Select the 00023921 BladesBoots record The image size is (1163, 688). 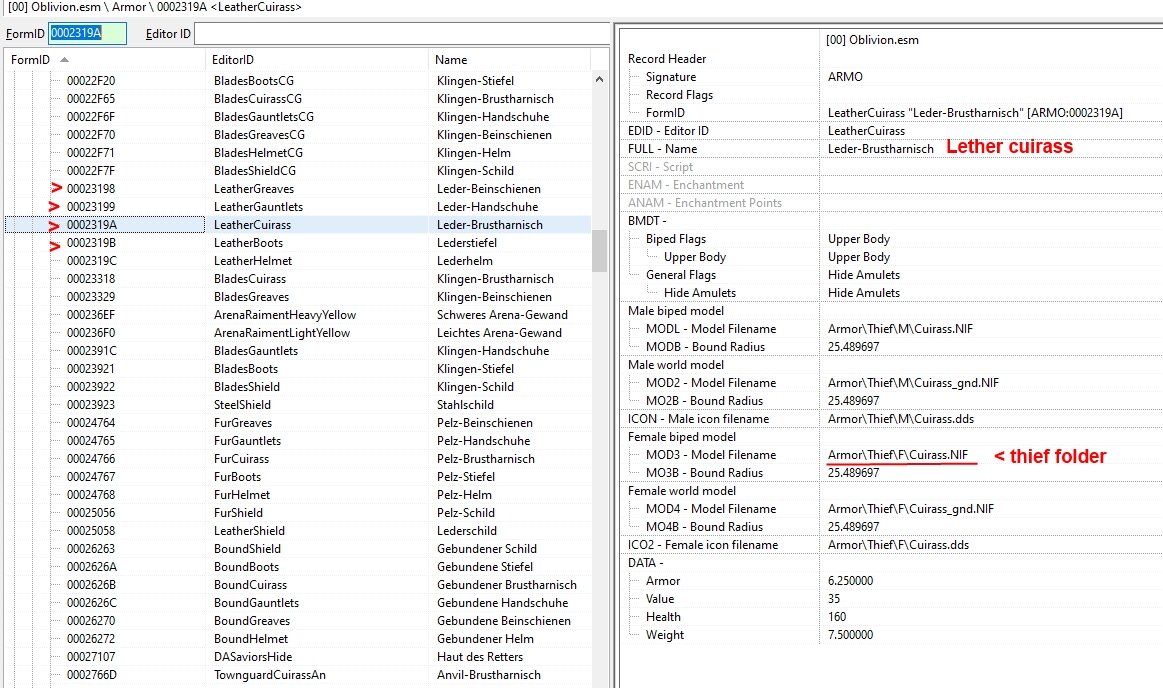[298, 368]
